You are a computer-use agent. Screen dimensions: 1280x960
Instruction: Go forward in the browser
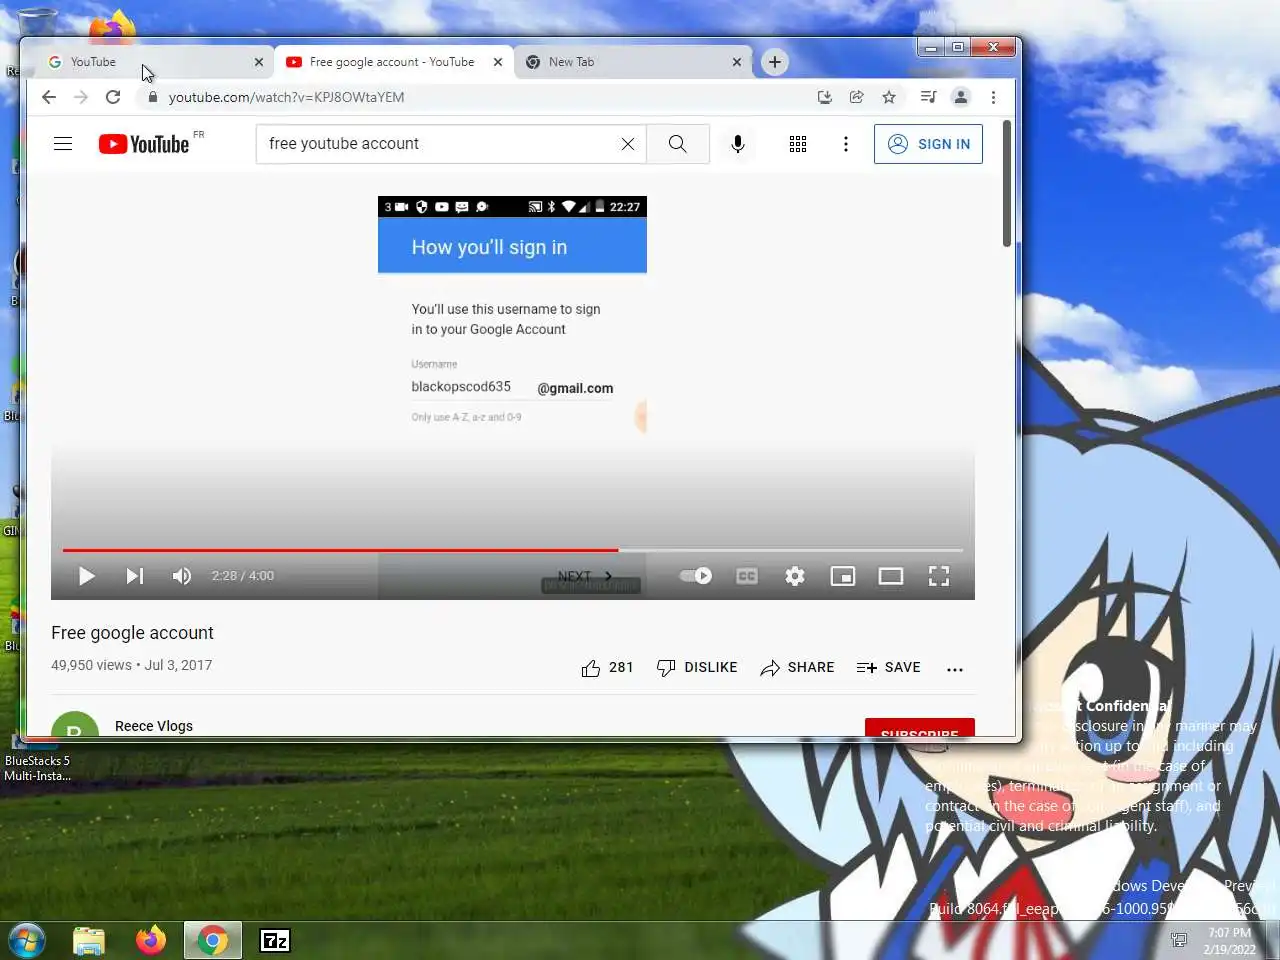tap(81, 97)
